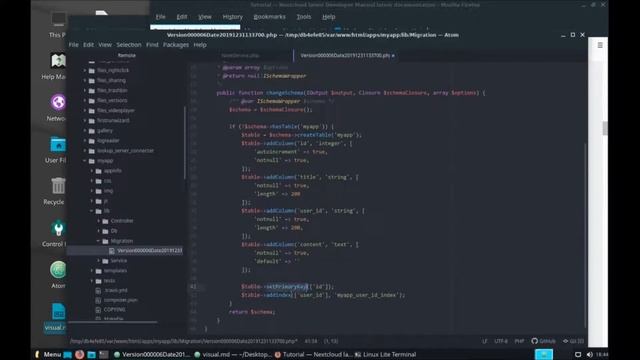
Task: Launch Firefox from the taskbar icon
Action: pyautogui.click(x=80, y=354)
